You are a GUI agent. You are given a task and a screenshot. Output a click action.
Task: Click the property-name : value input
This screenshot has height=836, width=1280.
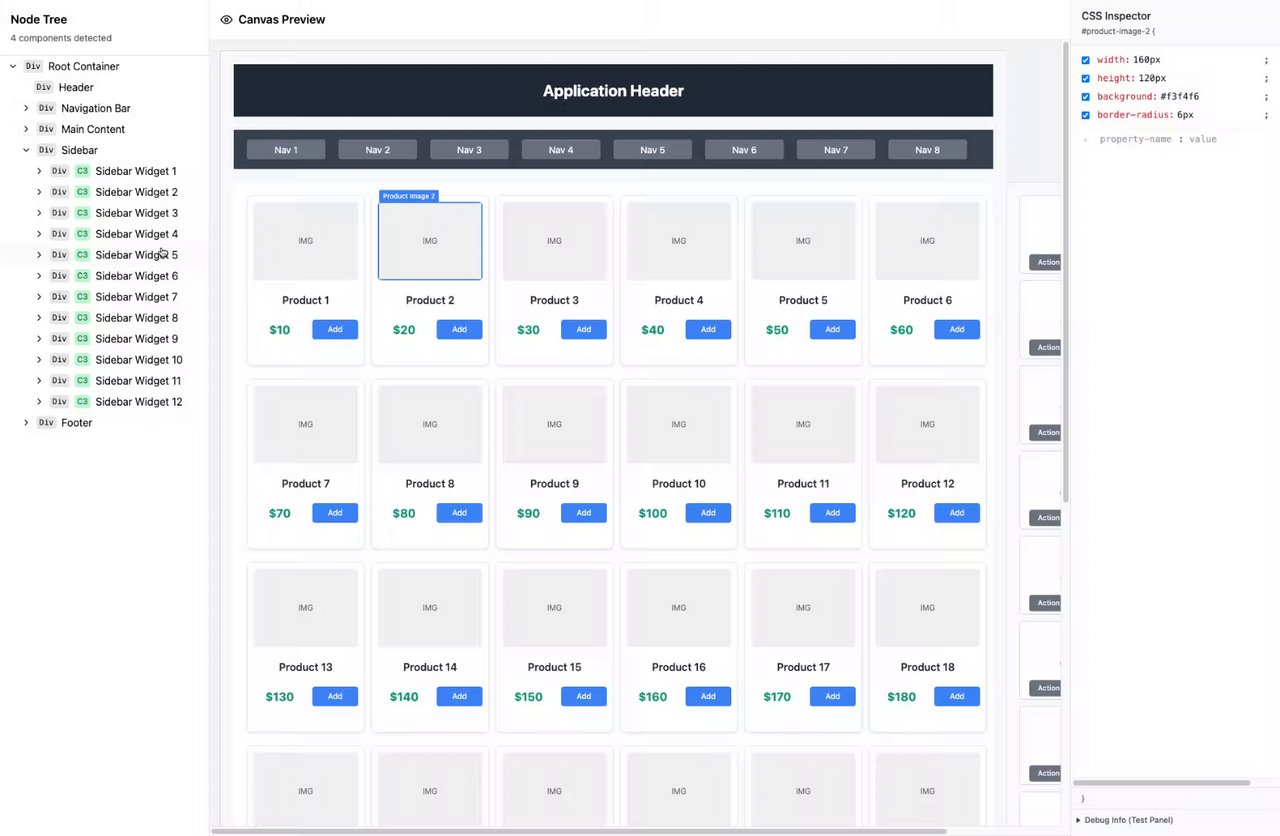(1158, 140)
